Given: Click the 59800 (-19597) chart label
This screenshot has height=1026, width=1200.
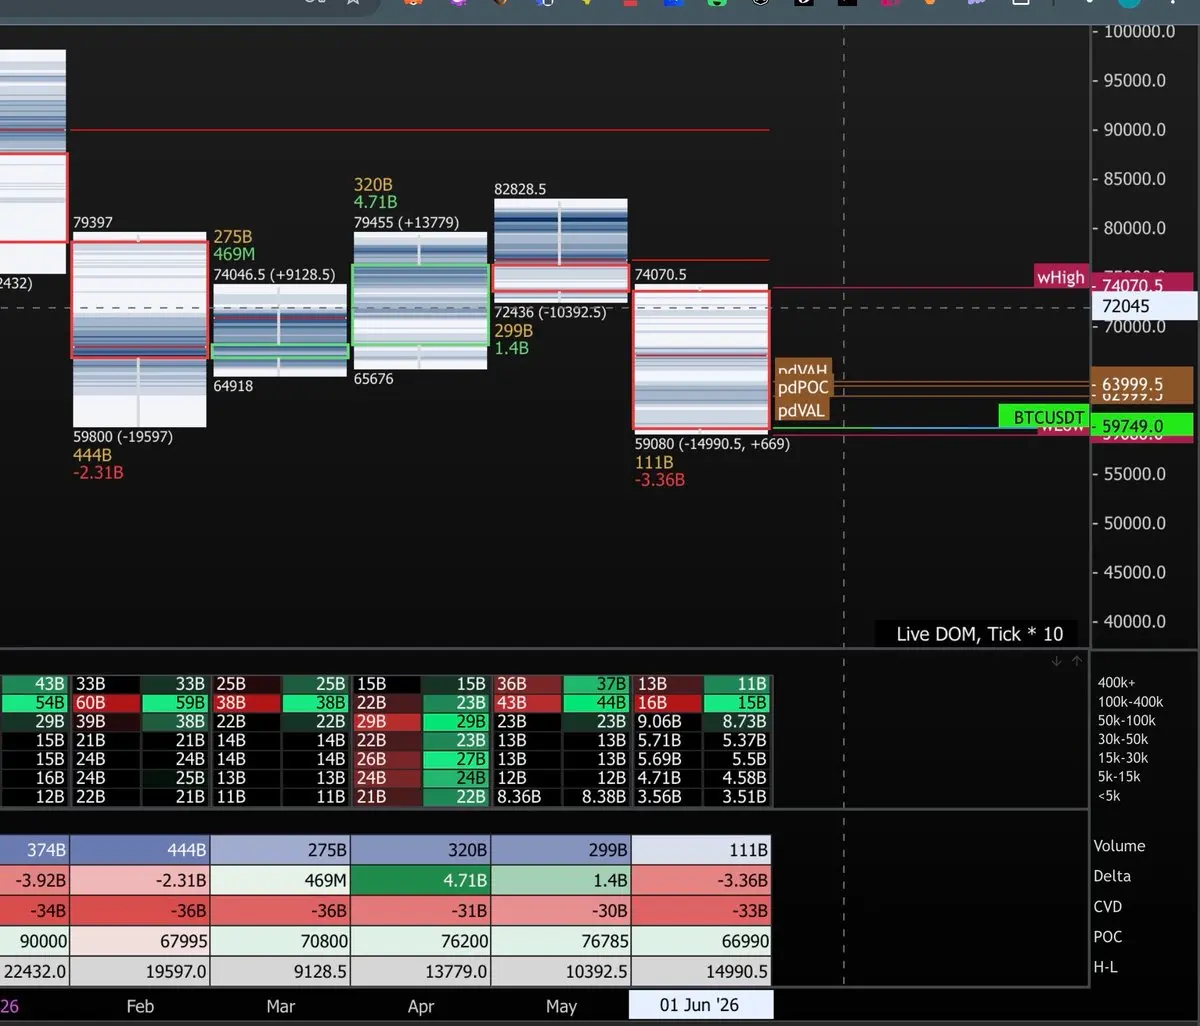Looking at the screenshot, I should coord(123,437).
